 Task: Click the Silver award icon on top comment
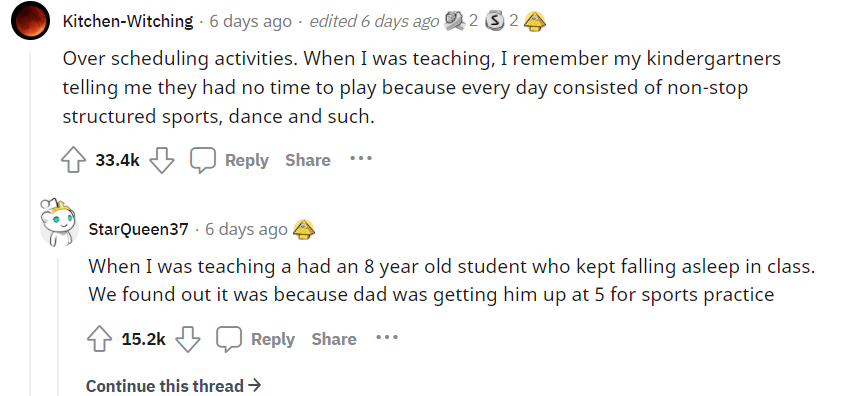coord(494,21)
